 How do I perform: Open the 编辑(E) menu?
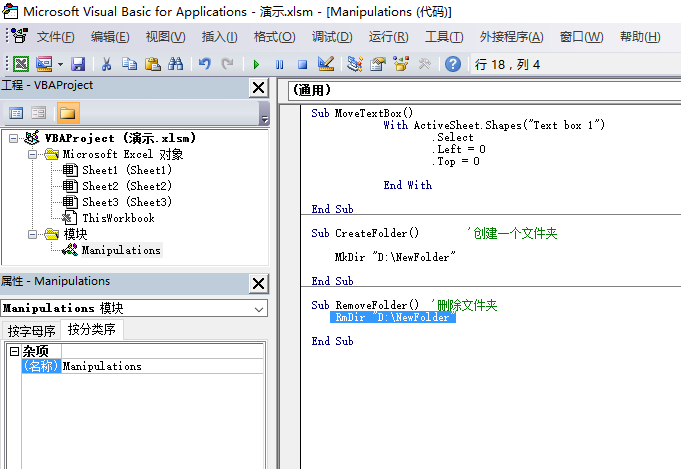pyautogui.click(x=110, y=37)
